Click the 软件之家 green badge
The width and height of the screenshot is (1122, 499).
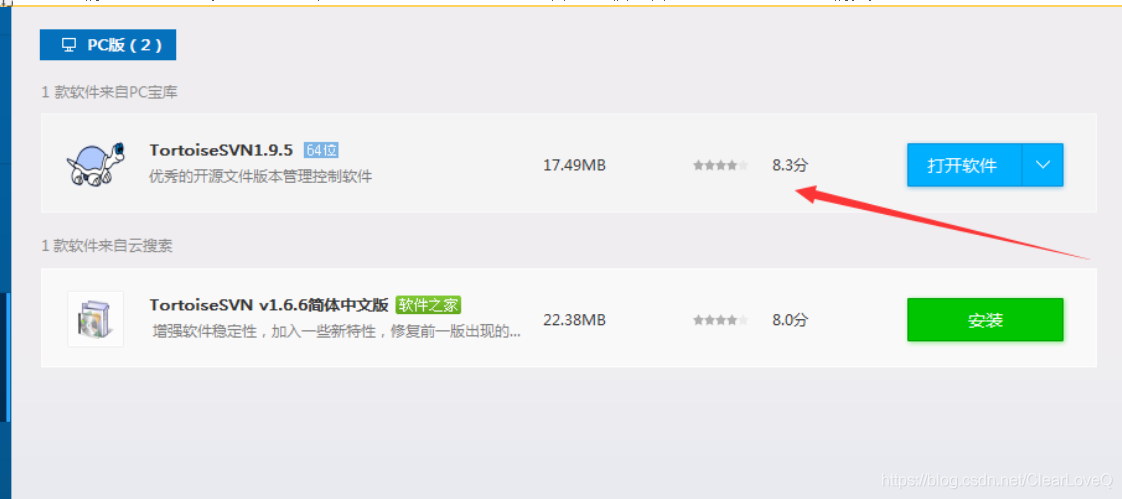(428, 305)
